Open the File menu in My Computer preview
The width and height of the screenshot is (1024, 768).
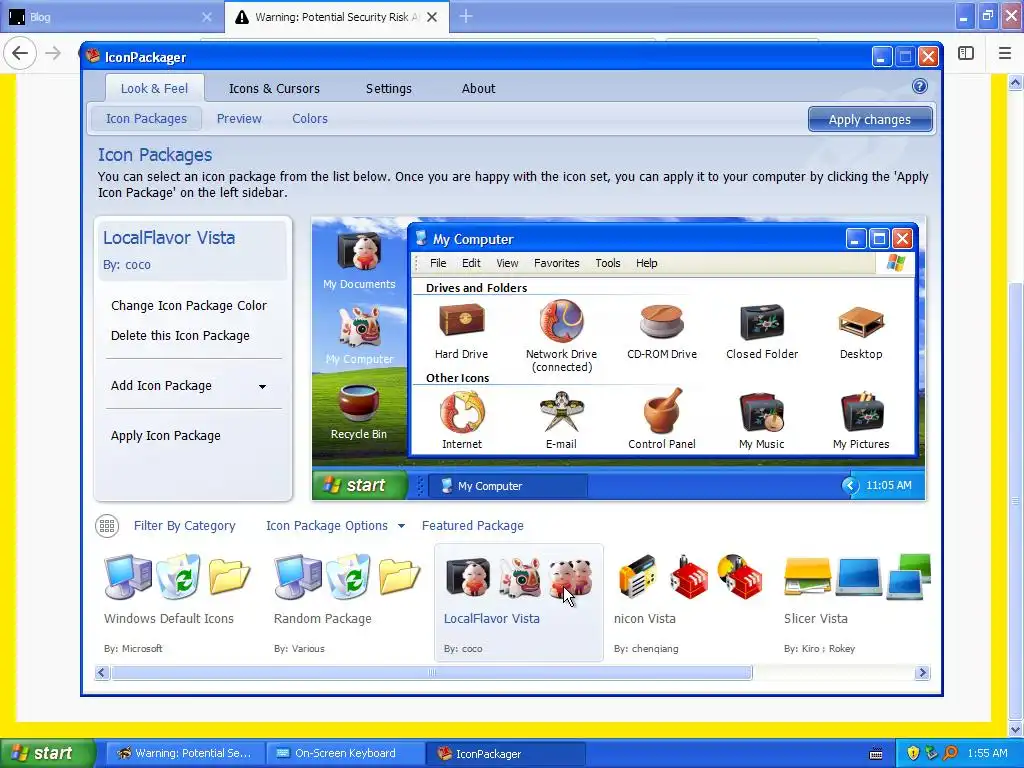click(438, 263)
